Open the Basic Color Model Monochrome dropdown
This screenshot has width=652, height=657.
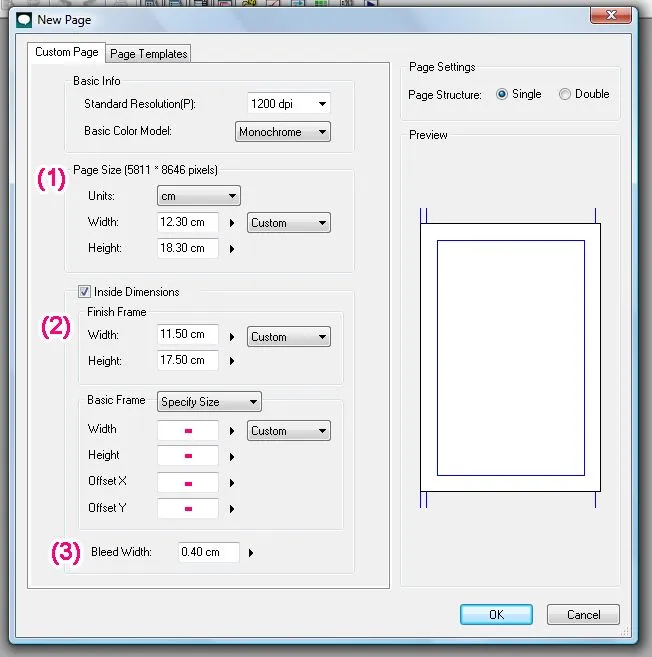pos(283,131)
